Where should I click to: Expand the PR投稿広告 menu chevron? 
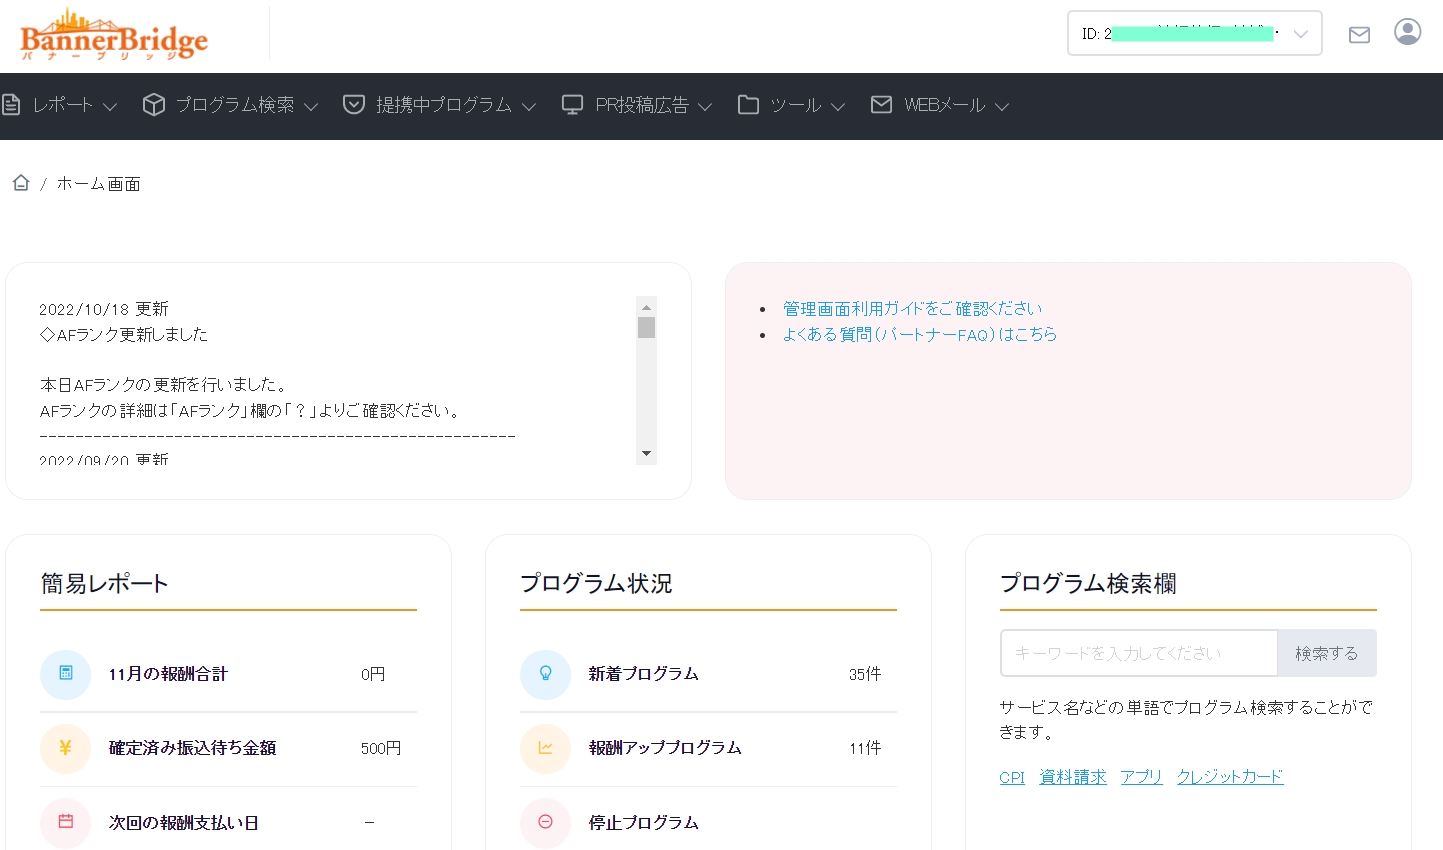(705, 106)
